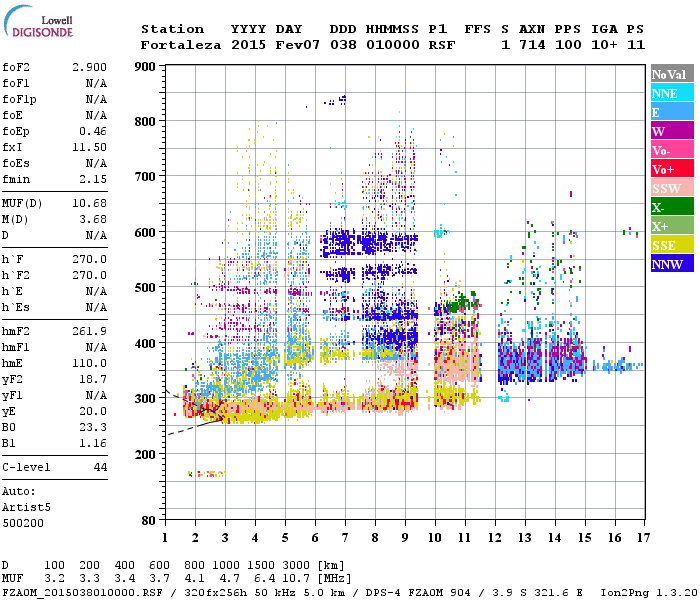Viewport: 700px width, 600px height.
Task: Click the dark green X- legend swatch
Action: pos(669,207)
